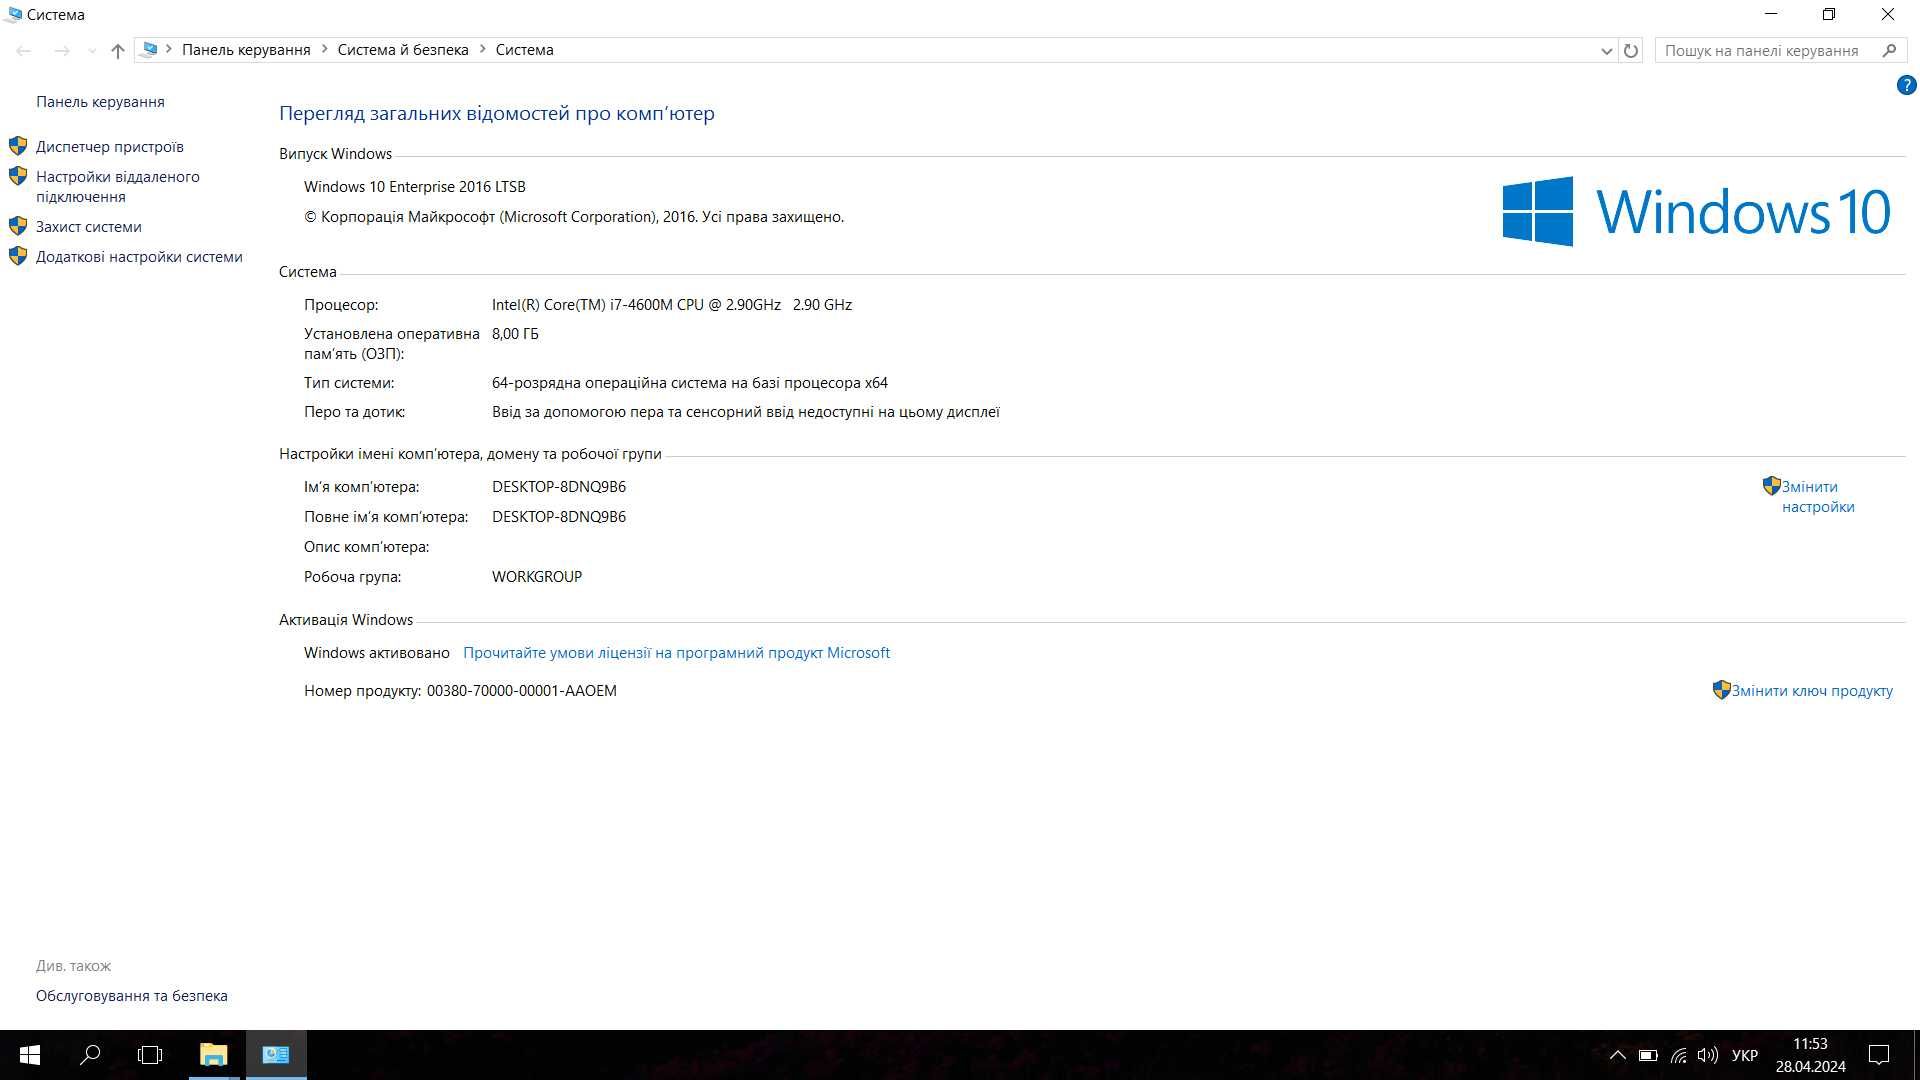Open recent locations dropdown arrow
Image resolution: width=1920 pixels, height=1080 pixels.
(x=92, y=51)
